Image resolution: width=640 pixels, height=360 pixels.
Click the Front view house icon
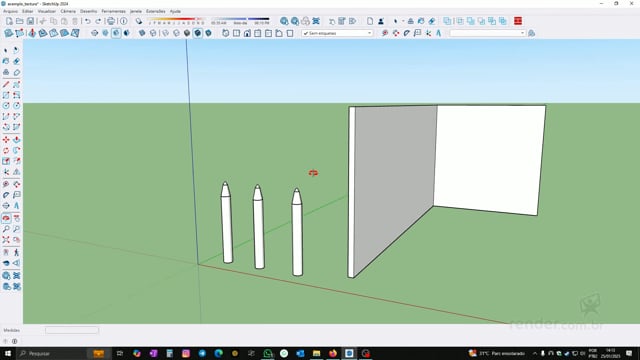(x=247, y=33)
